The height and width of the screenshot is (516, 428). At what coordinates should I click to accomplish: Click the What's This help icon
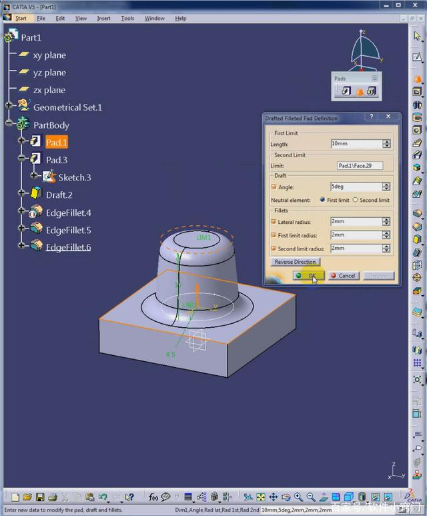point(129,497)
